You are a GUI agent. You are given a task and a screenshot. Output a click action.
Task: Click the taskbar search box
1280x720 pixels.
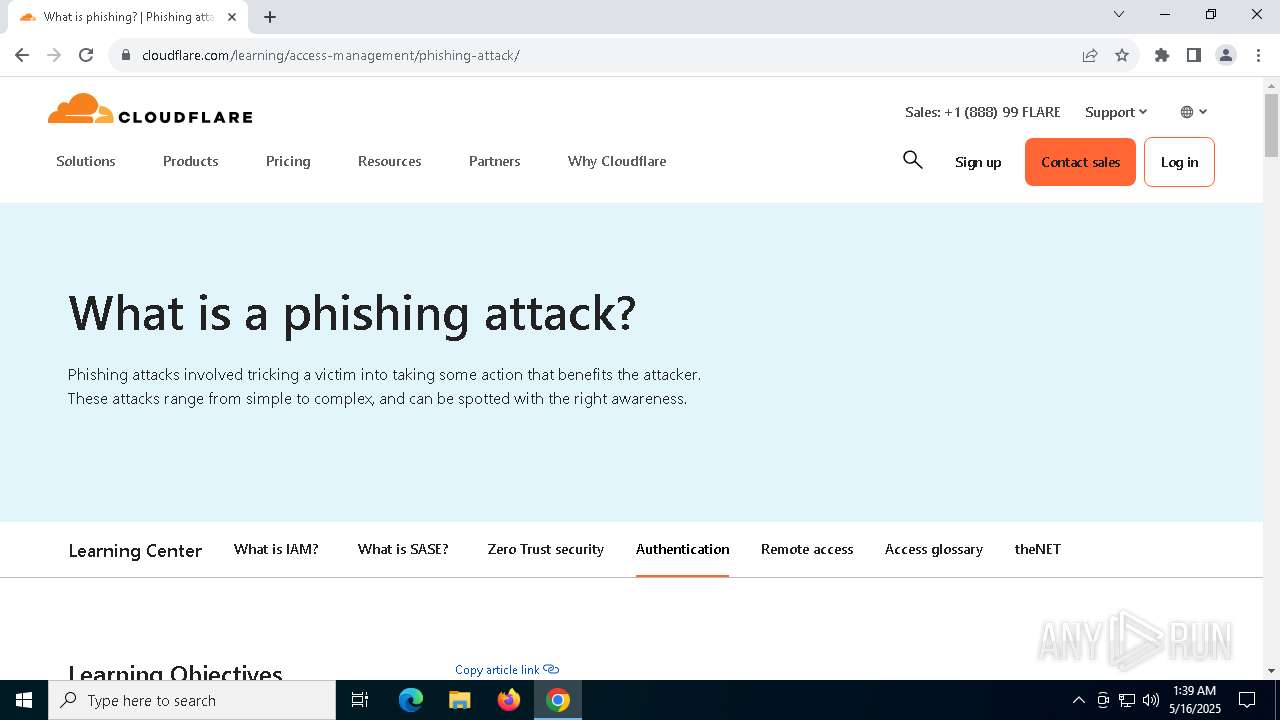click(192, 700)
